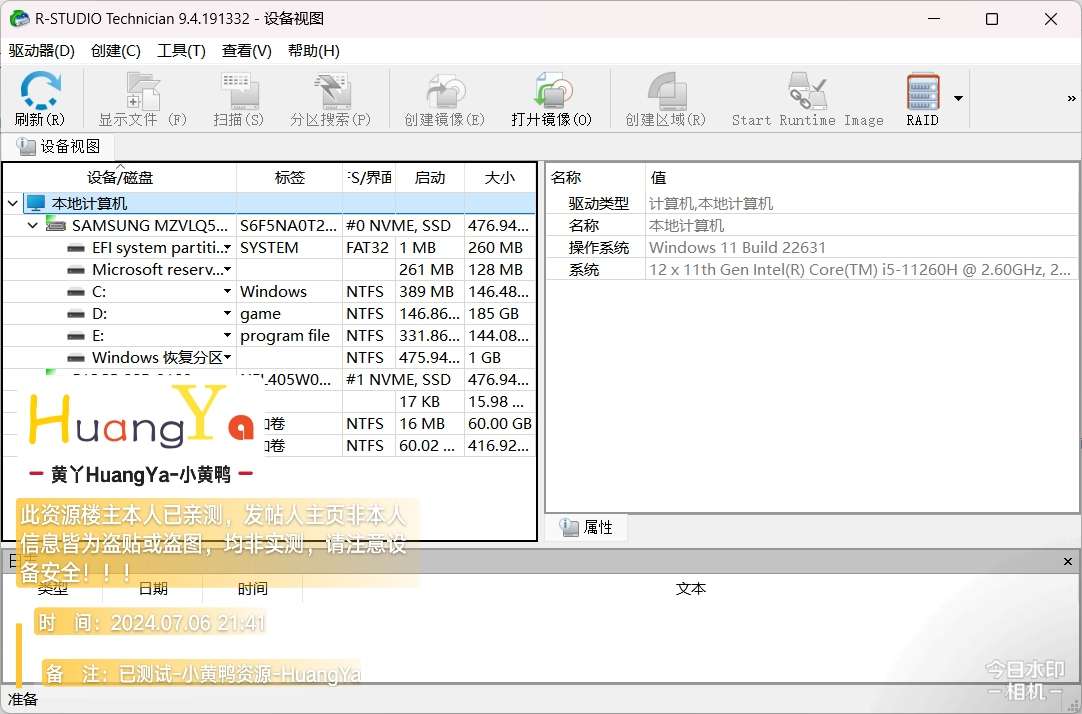This screenshot has height=714, width=1082.
Task: Open dropdown arrow on Windows 恢复分区 row
Action: click(x=228, y=358)
